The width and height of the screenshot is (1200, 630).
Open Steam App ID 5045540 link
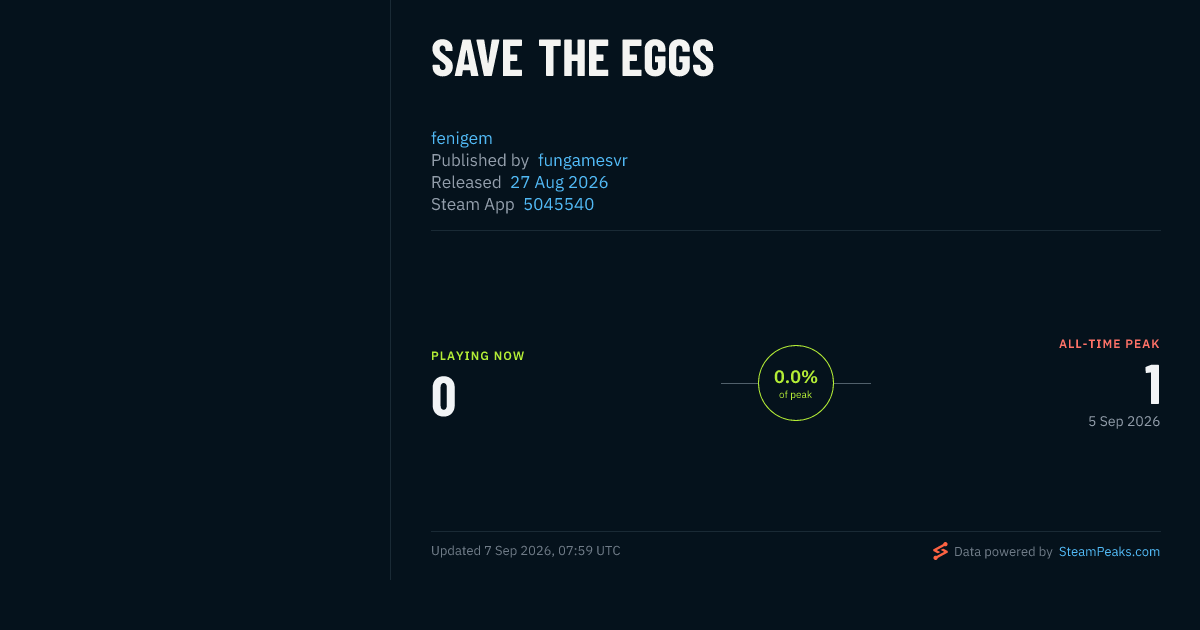[x=559, y=204]
